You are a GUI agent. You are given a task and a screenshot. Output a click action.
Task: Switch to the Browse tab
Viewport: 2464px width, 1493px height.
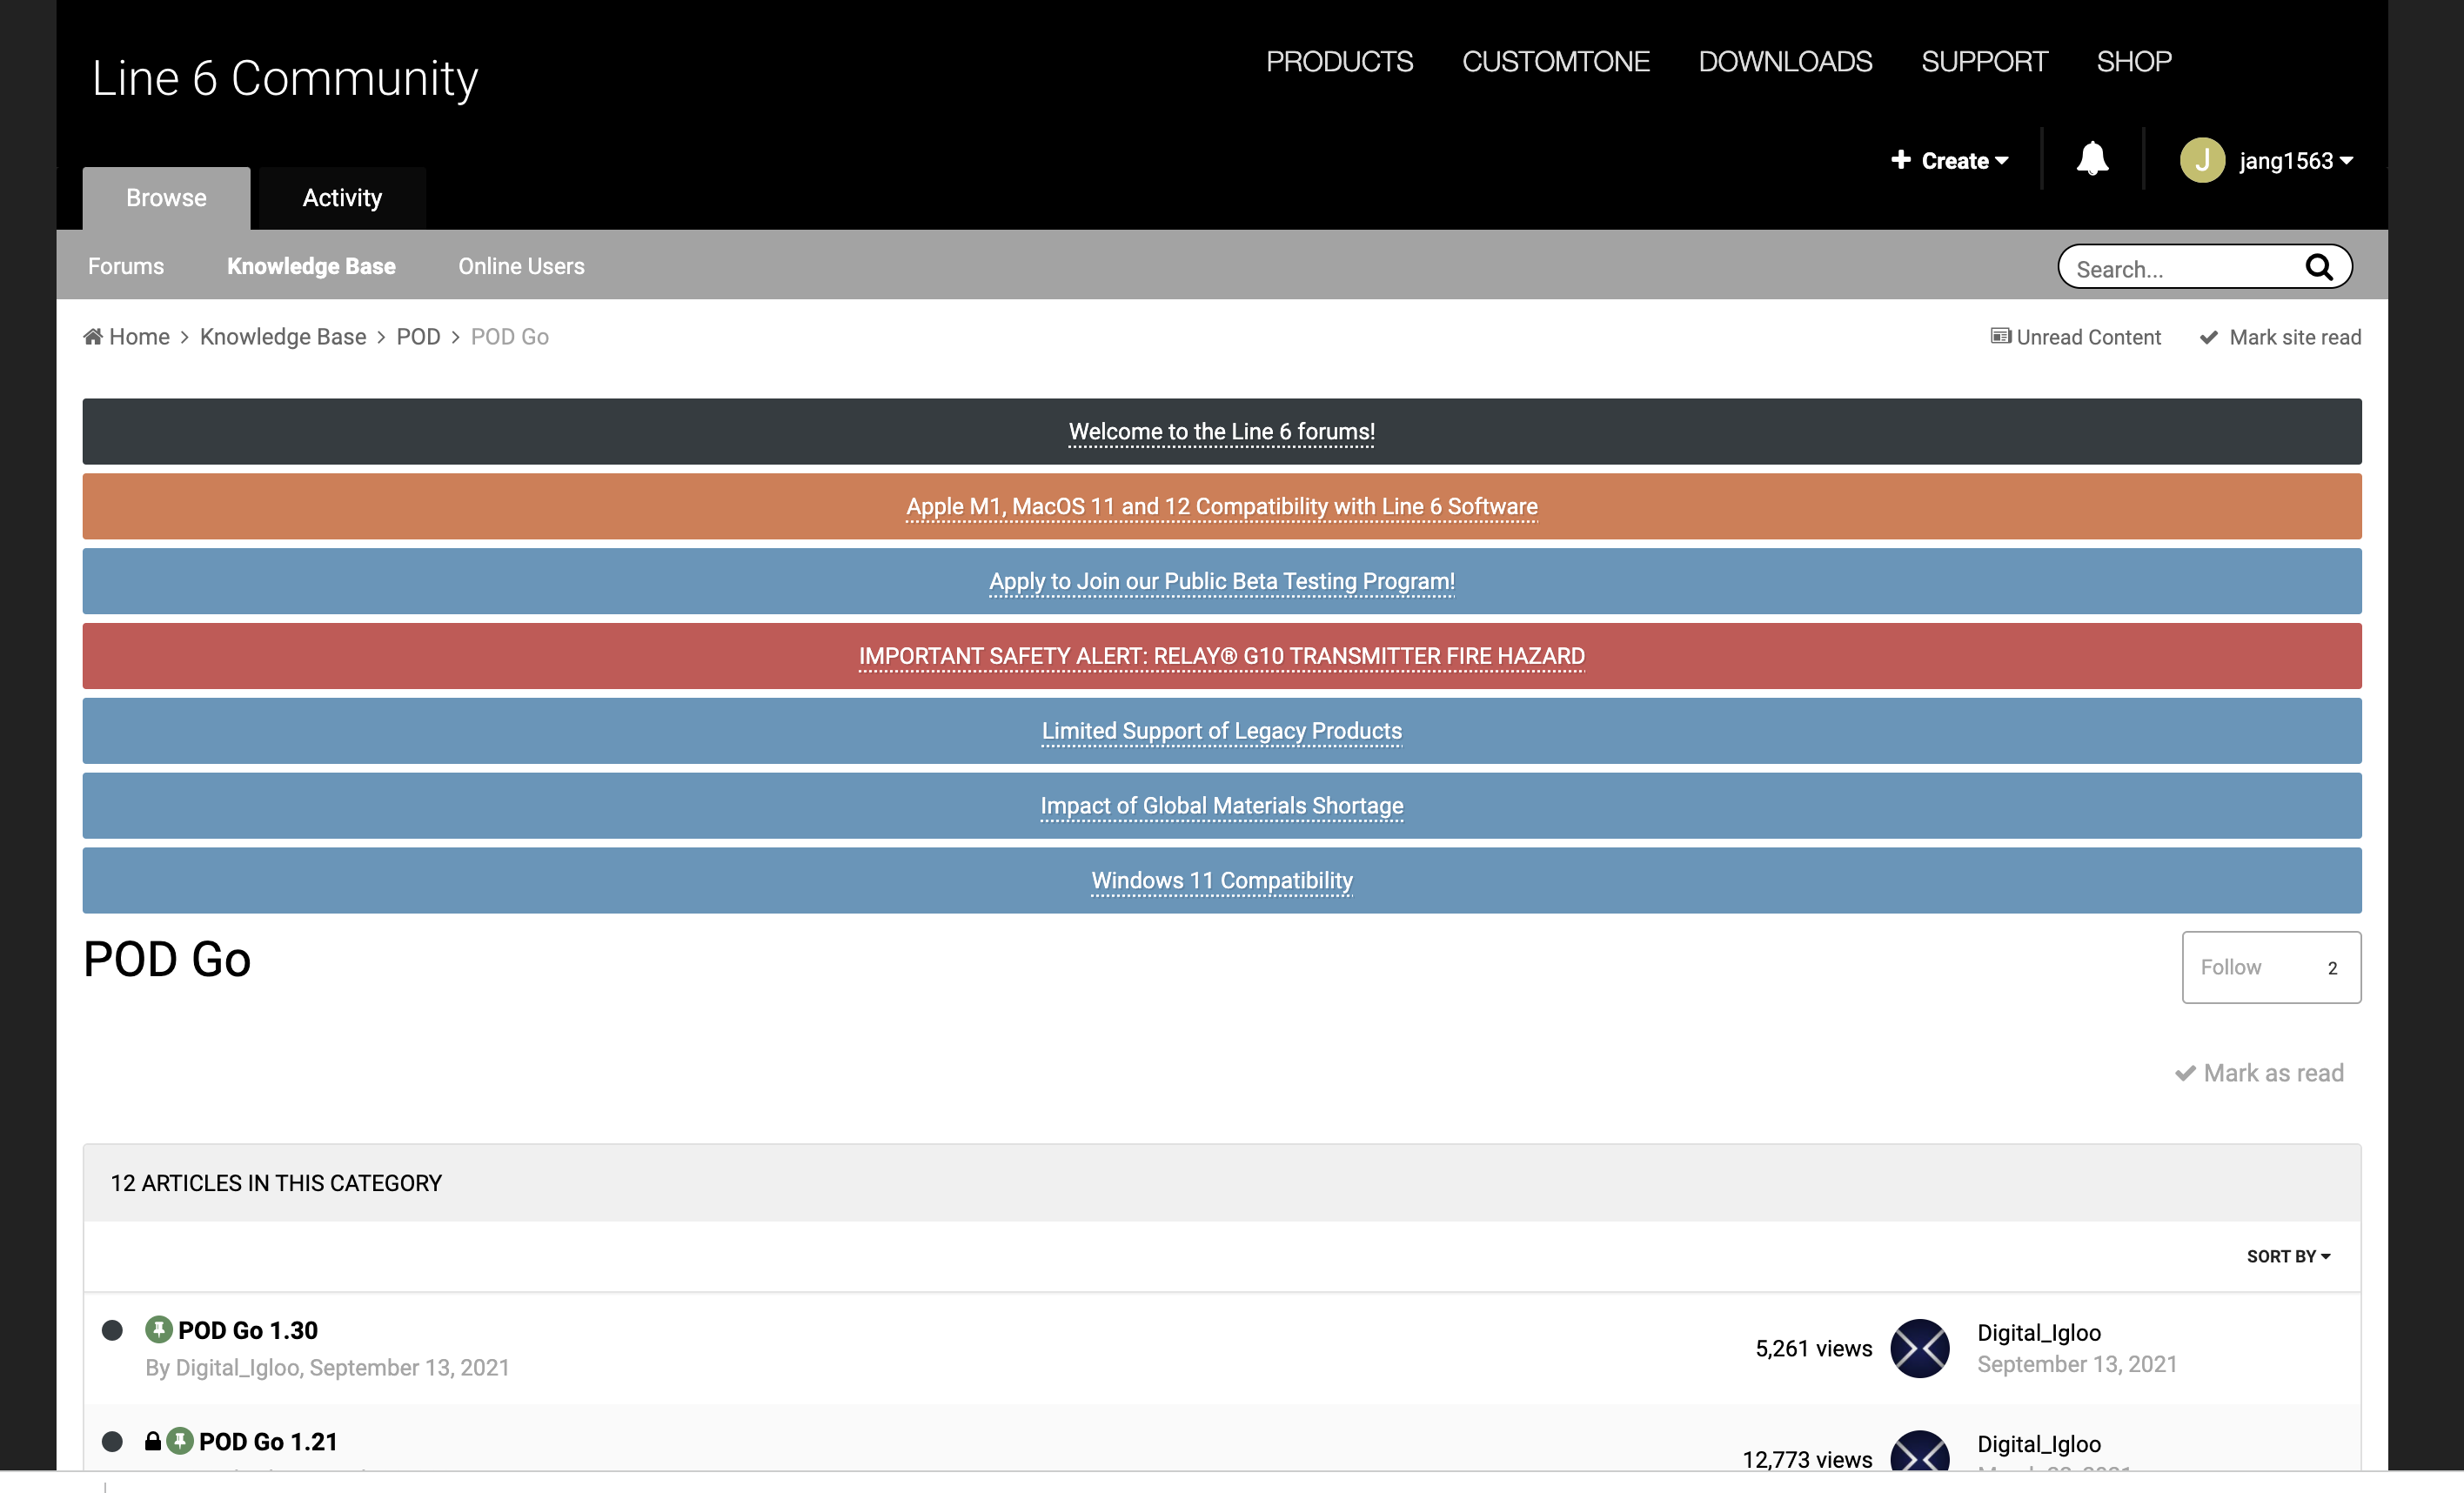166,198
